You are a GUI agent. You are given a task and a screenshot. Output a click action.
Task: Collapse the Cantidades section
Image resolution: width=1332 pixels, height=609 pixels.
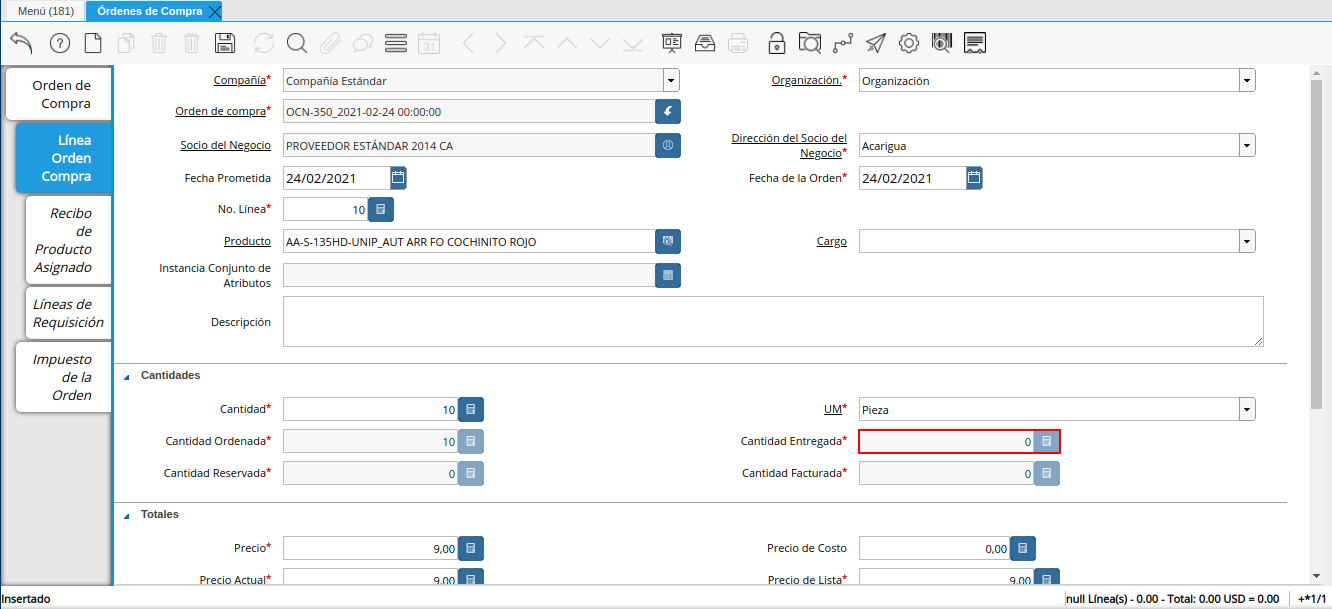pyautogui.click(x=126, y=377)
